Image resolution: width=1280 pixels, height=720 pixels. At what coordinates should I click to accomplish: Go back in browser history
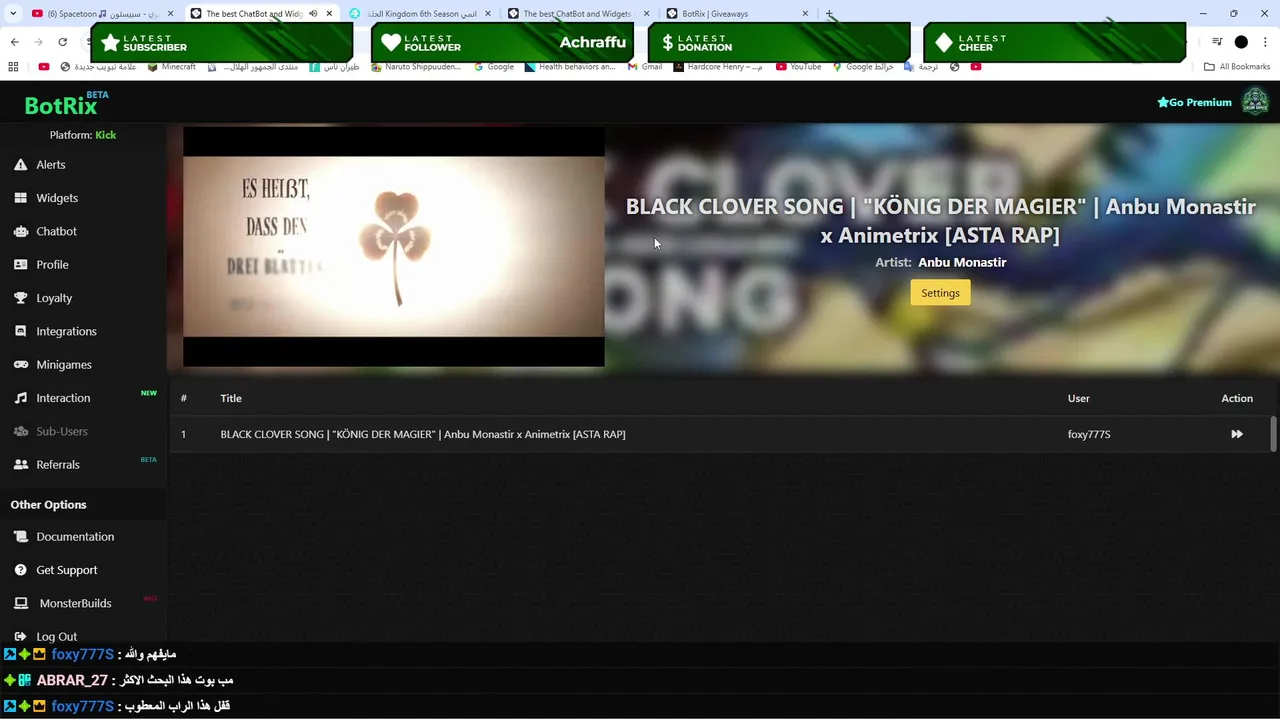(14, 42)
